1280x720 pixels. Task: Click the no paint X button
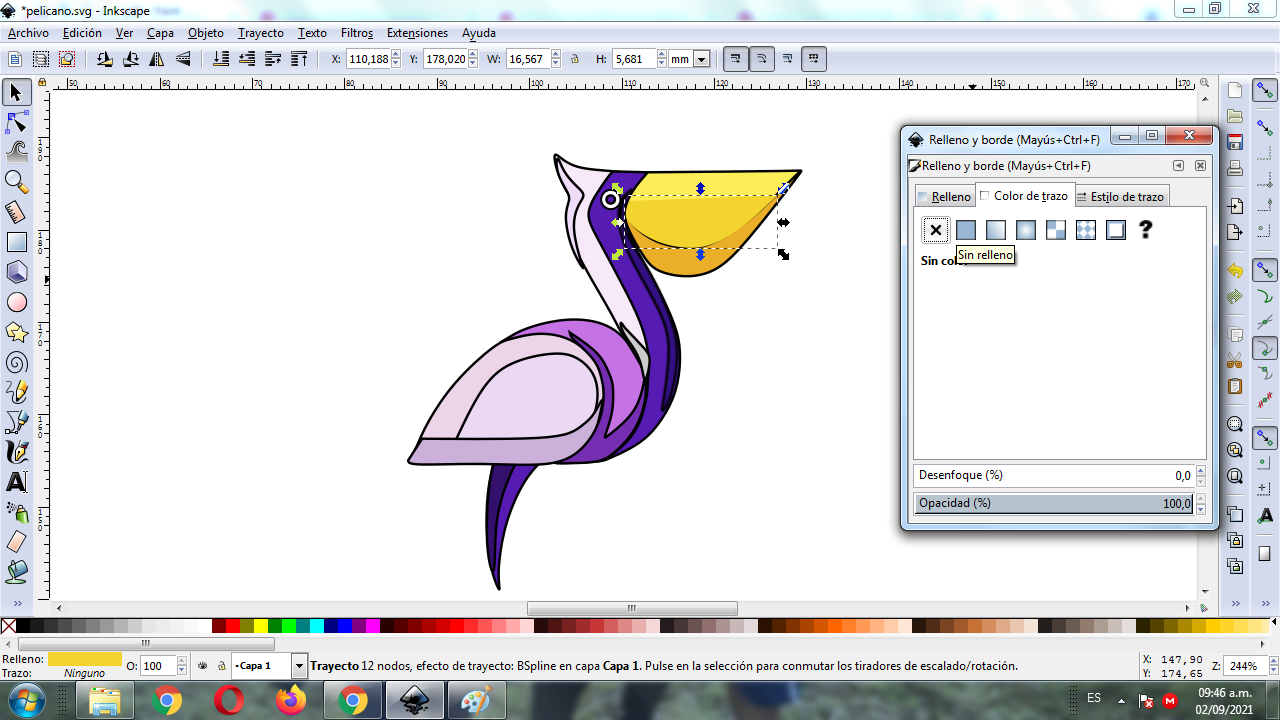[935, 230]
